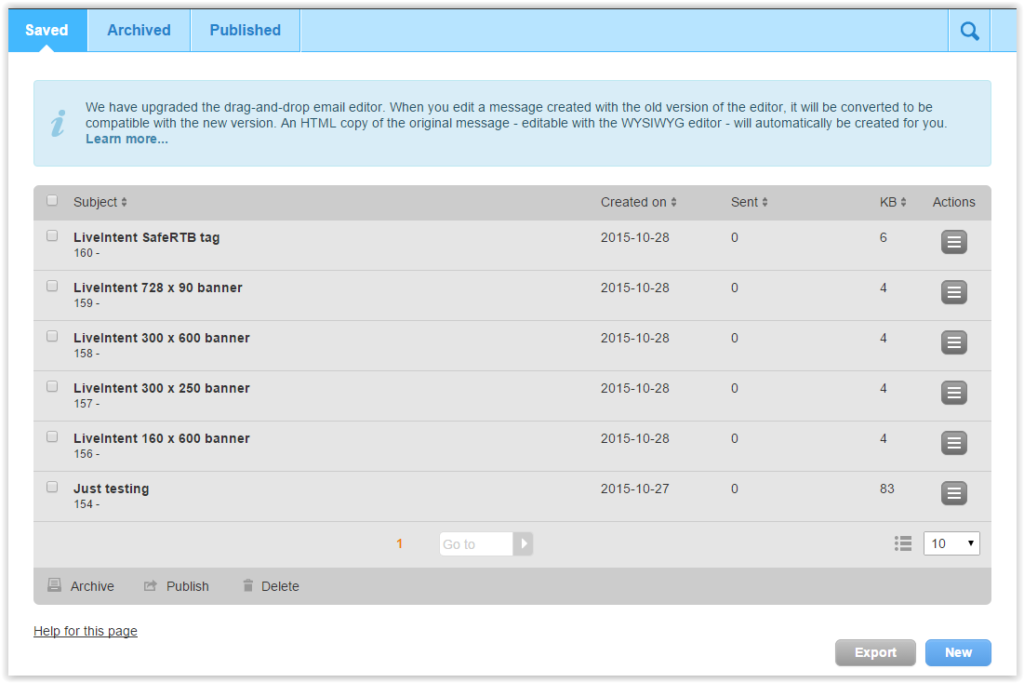Screen dimensions: 1024x683
Task: Open actions menu for LiveIntent 728 x 90 banner
Action: pos(954,292)
